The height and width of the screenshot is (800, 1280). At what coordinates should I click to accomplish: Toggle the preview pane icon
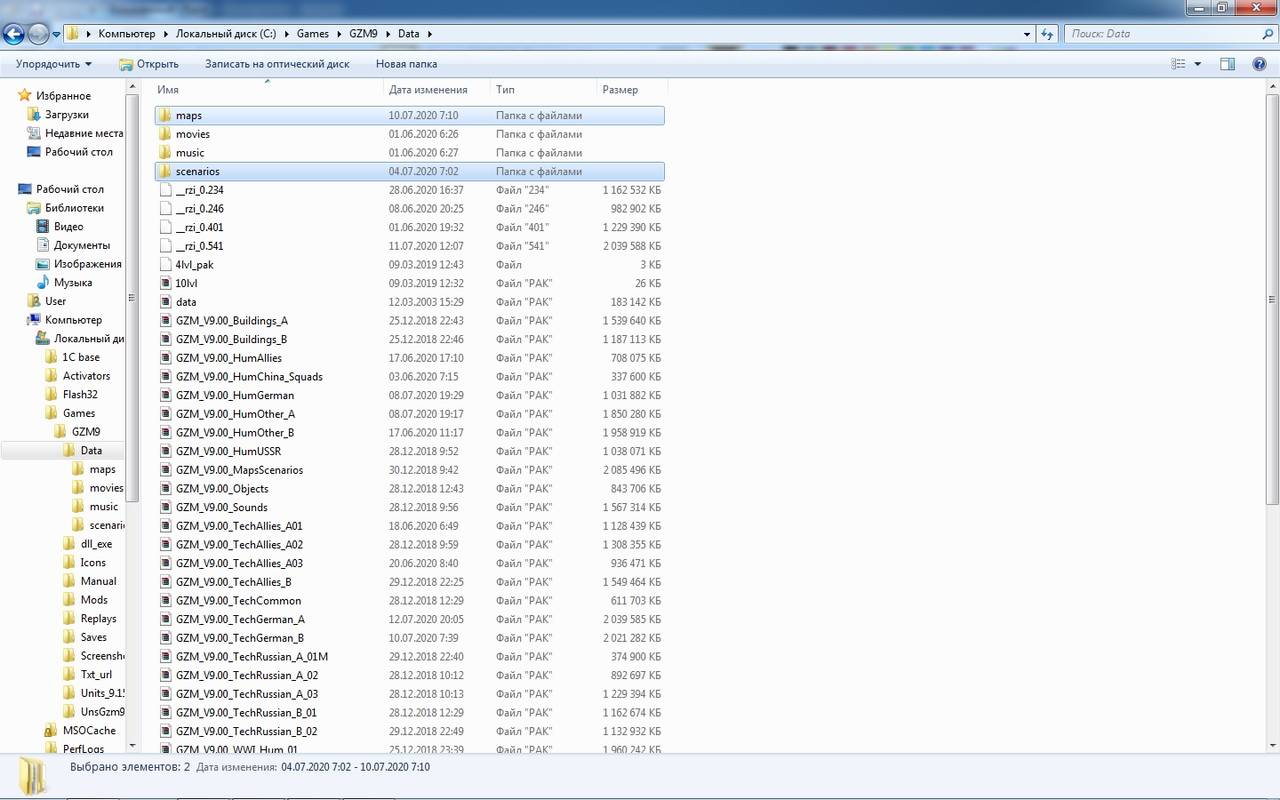(x=1227, y=64)
